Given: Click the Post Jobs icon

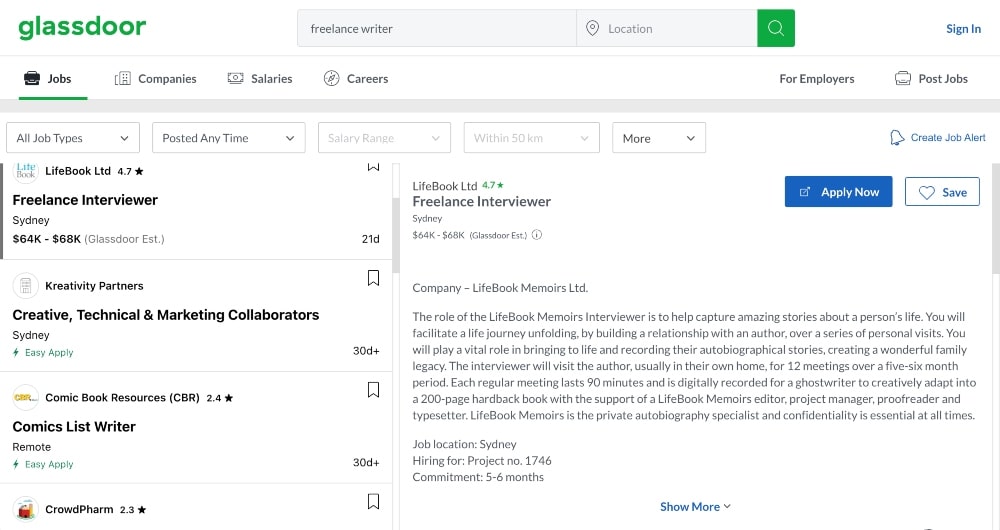Looking at the screenshot, I should tap(902, 78).
